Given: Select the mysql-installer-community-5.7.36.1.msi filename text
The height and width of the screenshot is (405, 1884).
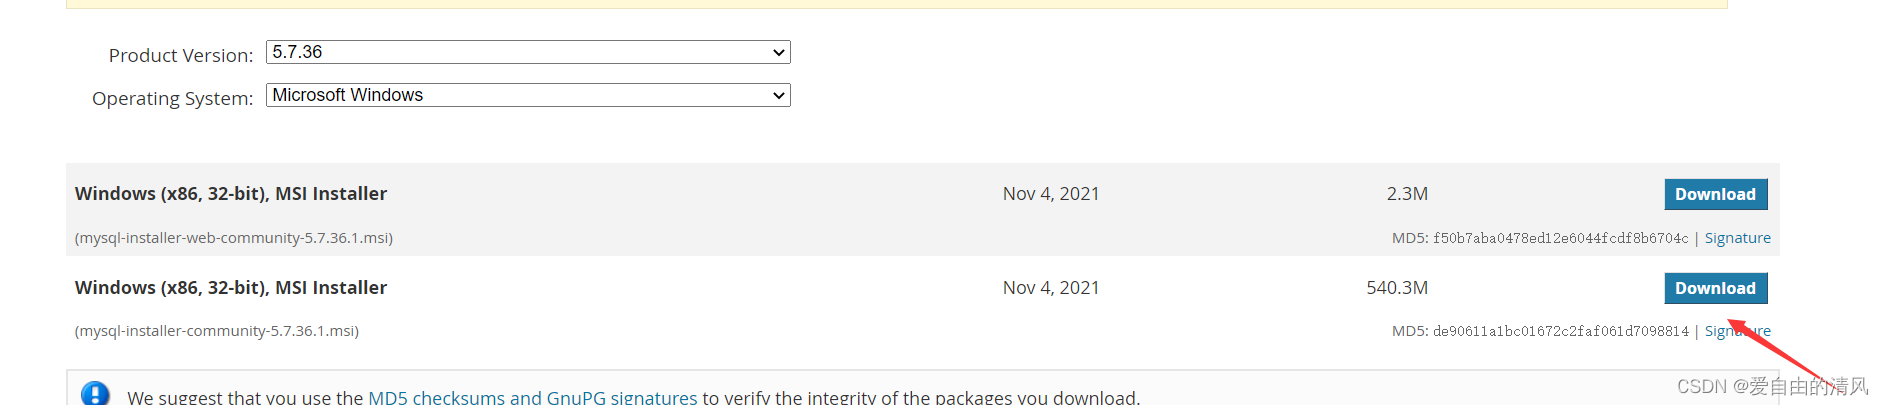Looking at the screenshot, I should tap(217, 331).
